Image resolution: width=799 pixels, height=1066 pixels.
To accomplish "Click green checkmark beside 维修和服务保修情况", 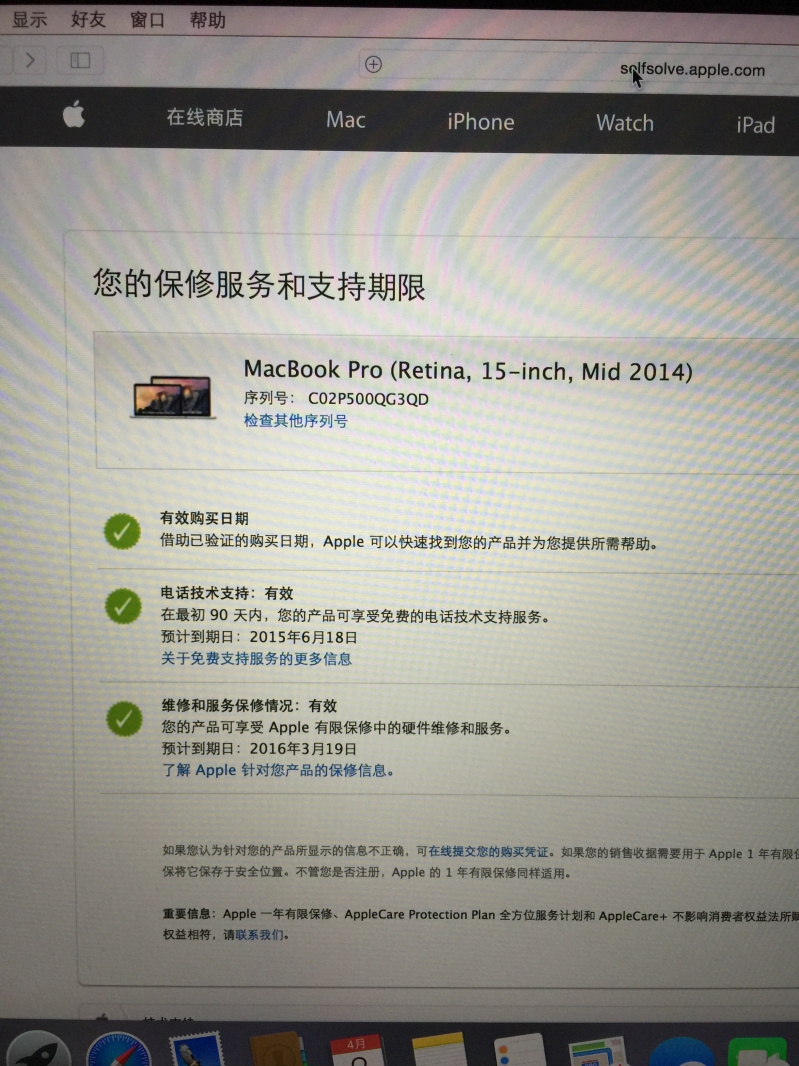I will pos(124,719).
